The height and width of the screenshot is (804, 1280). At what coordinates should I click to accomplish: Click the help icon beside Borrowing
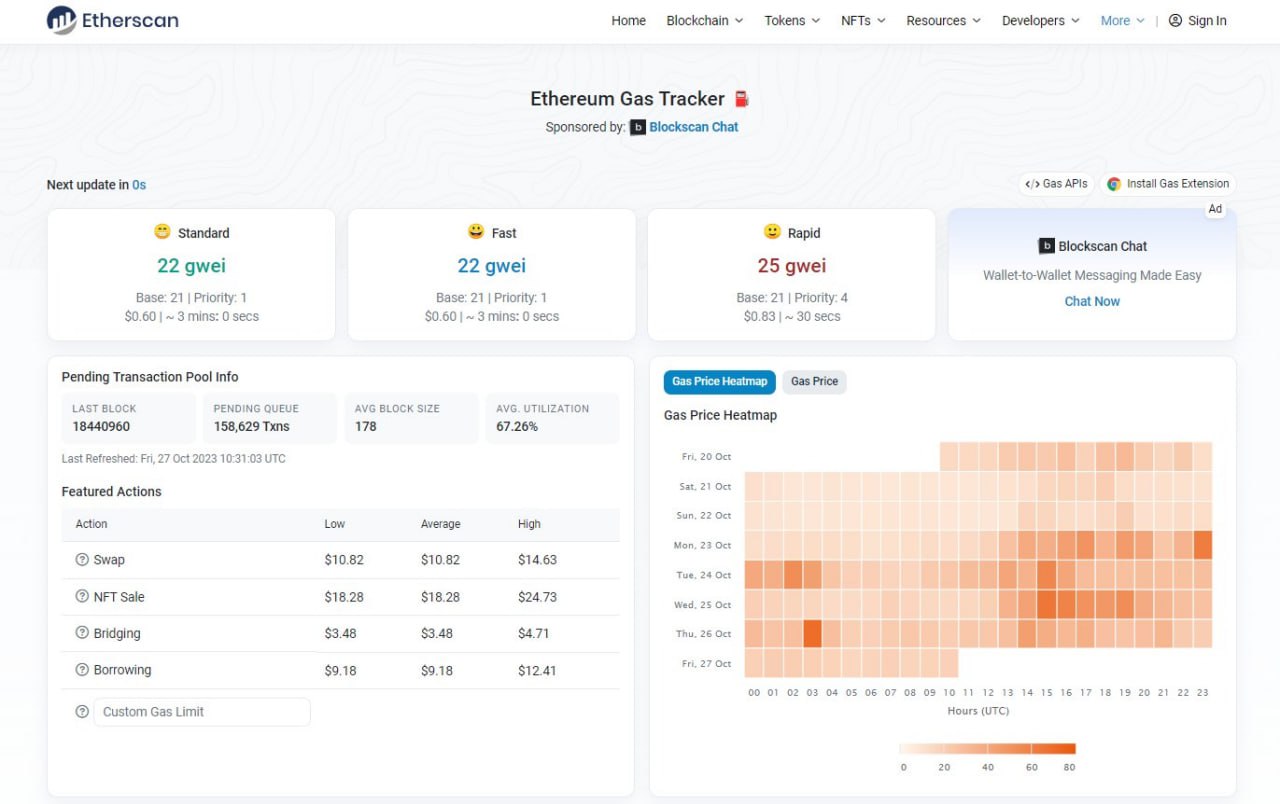pyautogui.click(x=82, y=670)
